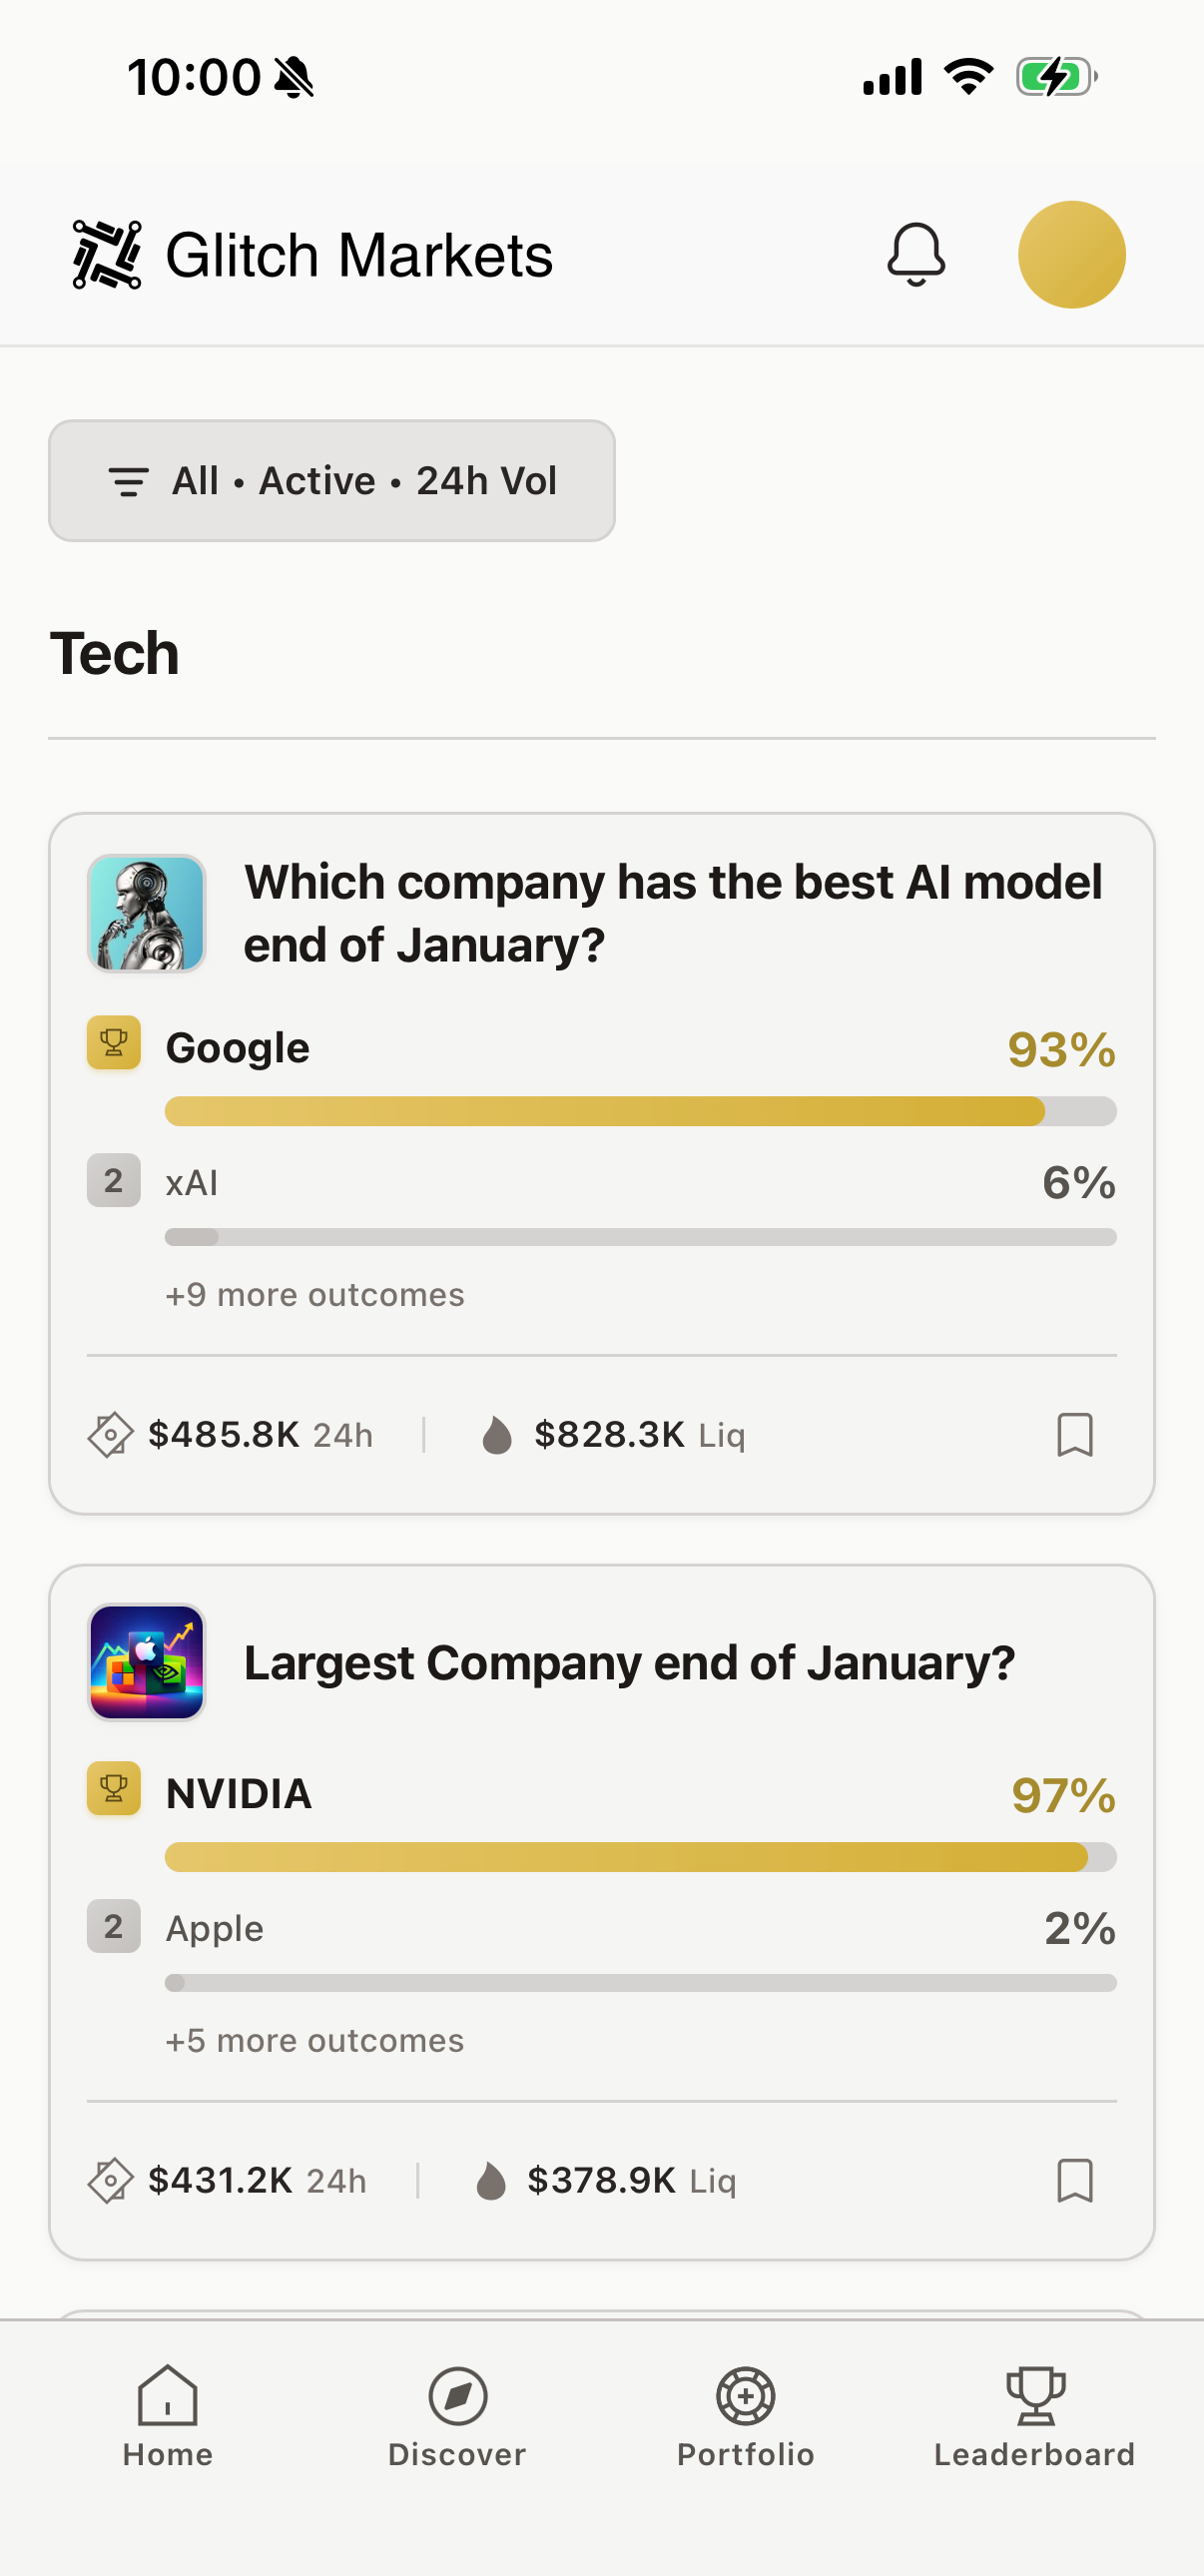Open the filter icon in the filter pill

[129, 481]
